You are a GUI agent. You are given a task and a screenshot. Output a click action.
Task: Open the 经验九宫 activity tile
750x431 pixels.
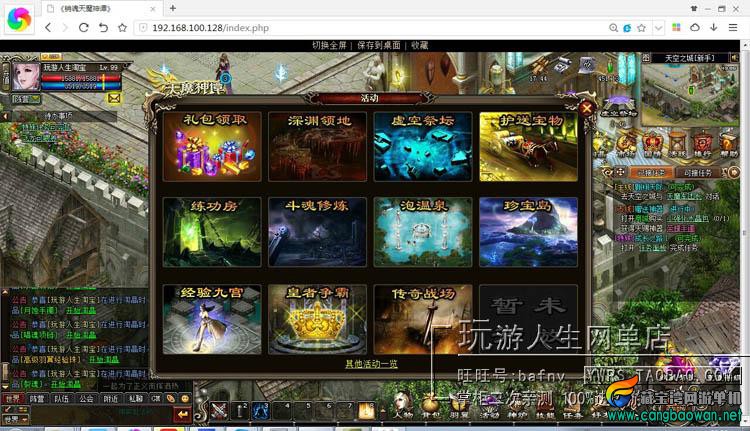[x=212, y=320]
